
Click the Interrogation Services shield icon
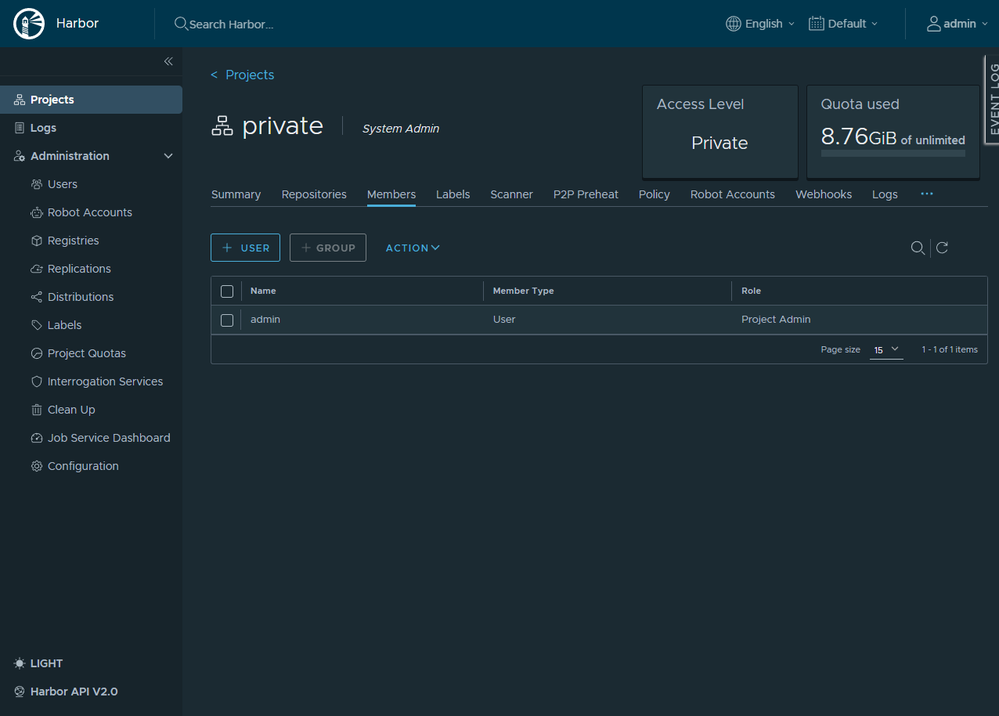(37, 382)
